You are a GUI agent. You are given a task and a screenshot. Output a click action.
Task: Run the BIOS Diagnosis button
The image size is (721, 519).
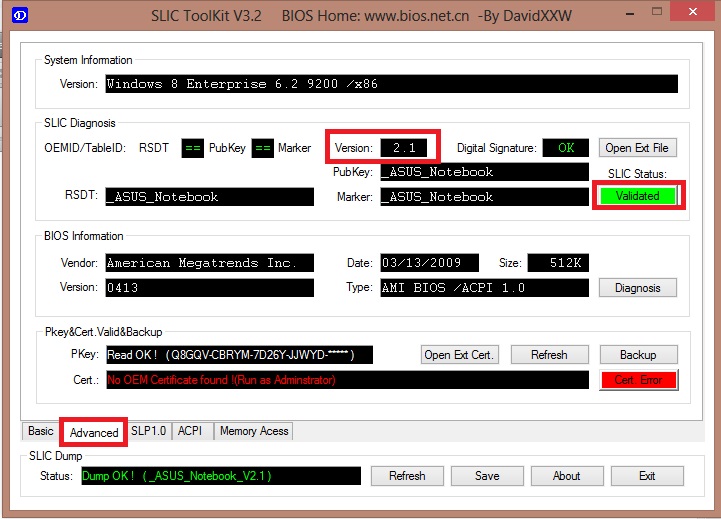click(x=637, y=288)
